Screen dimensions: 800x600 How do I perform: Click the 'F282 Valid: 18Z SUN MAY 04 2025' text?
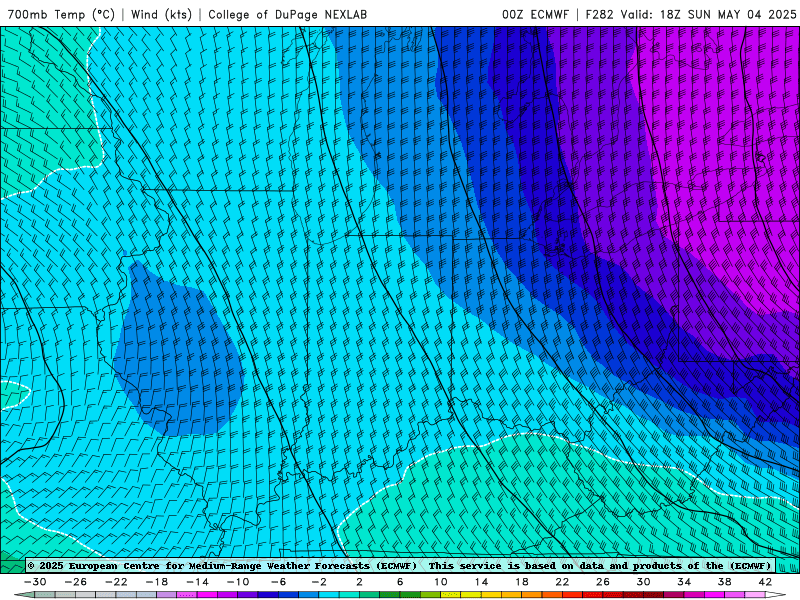coord(691,14)
